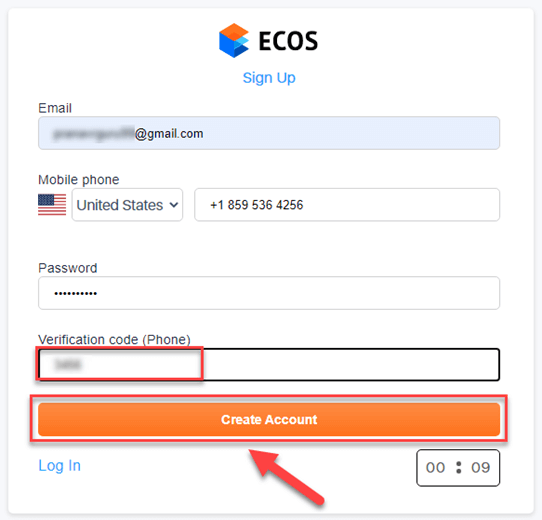Click the ECOS cube logo icon
Screen dimensions: 542x520
[234, 40]
